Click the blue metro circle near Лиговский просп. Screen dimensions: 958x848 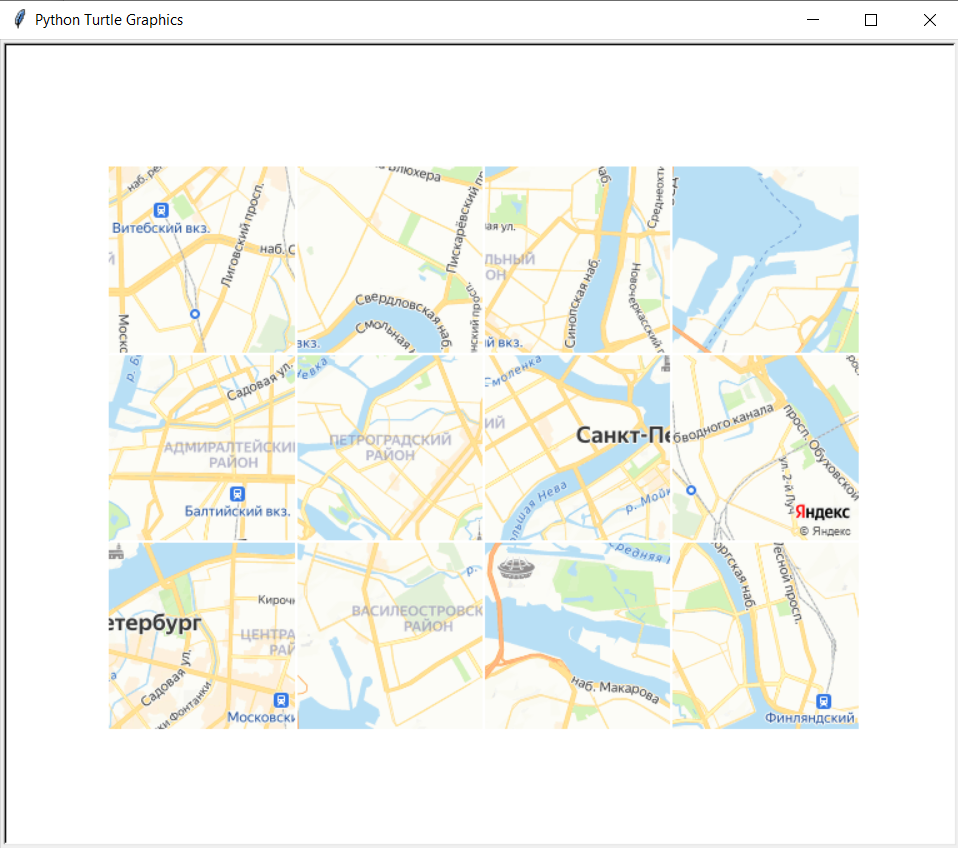pos(195,314)
